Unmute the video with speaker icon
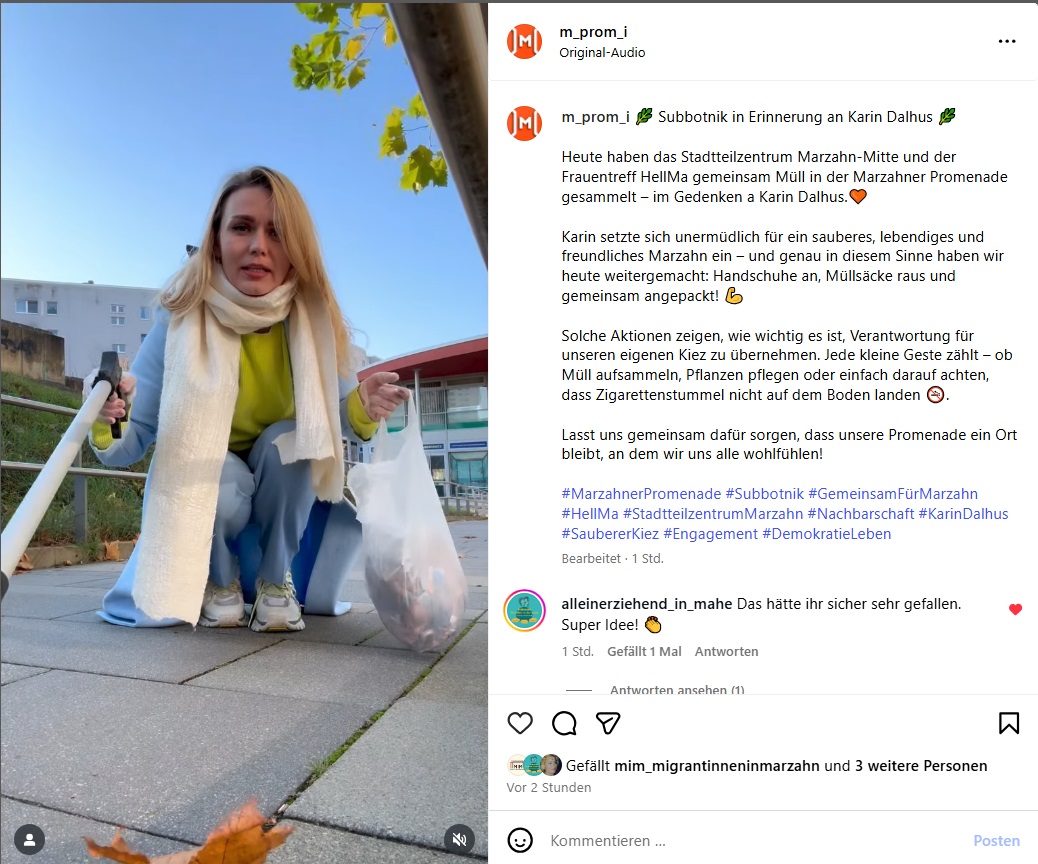Viewport: 1038px width, 864px height. pos(459,840)
